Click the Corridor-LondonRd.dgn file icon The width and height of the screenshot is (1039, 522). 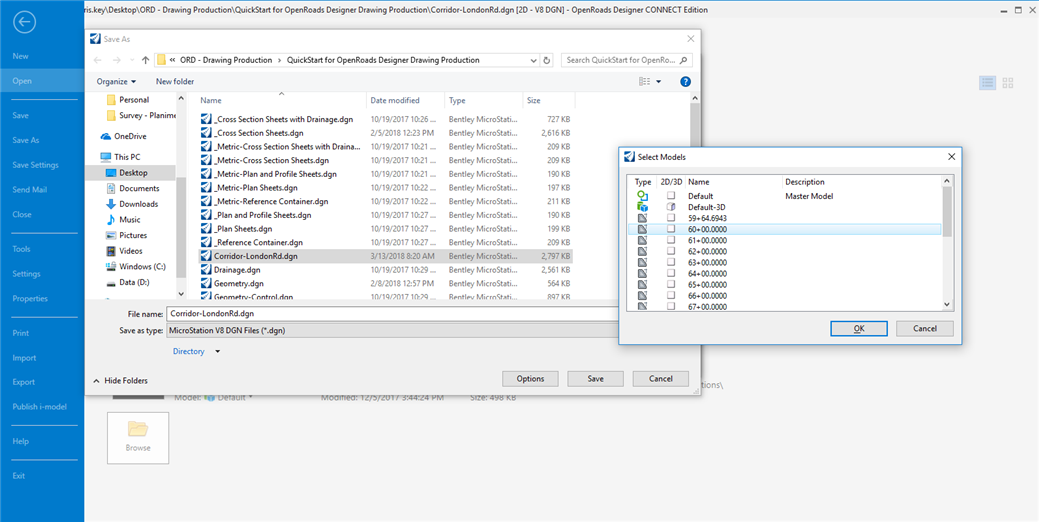point(205,255)
